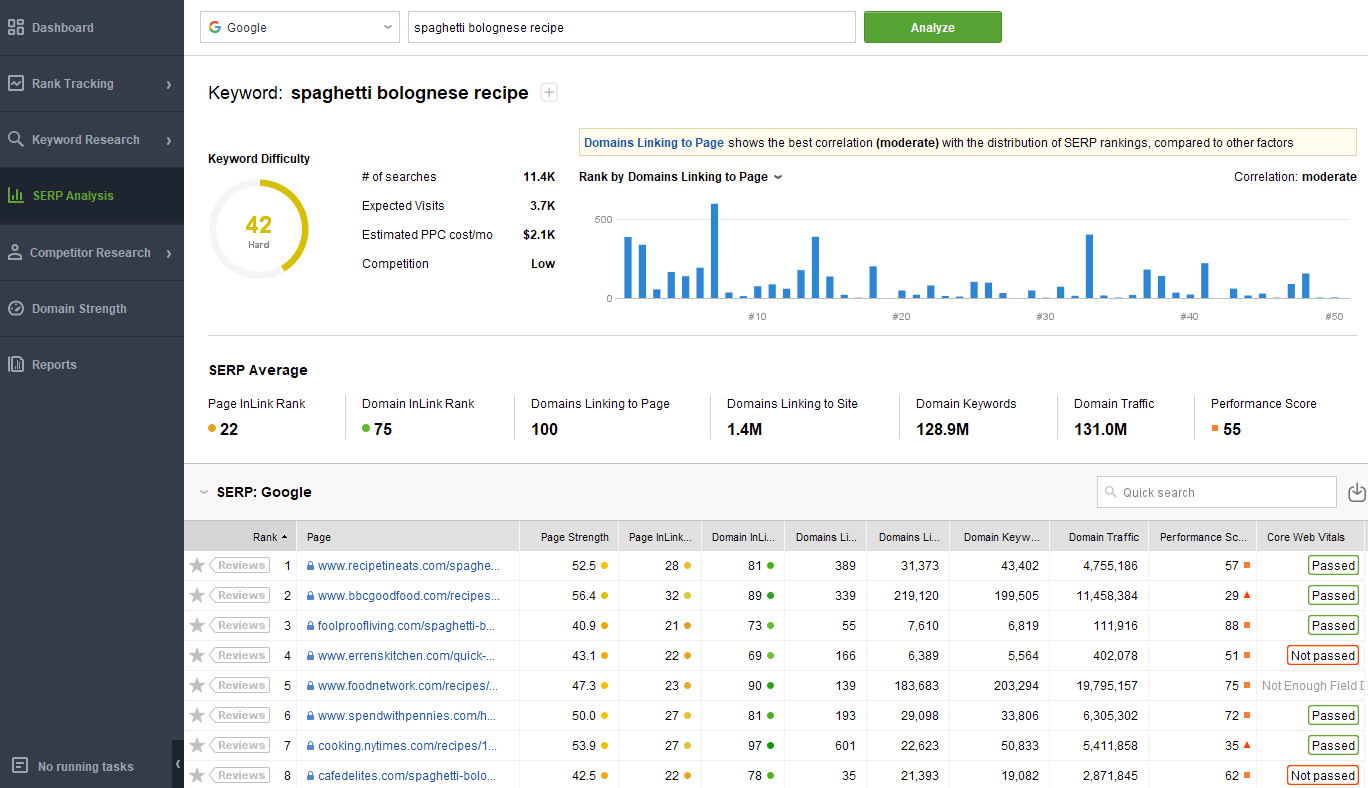
Task: Click the SERP Analysis bar chart icon
Action: coord(16,196)
